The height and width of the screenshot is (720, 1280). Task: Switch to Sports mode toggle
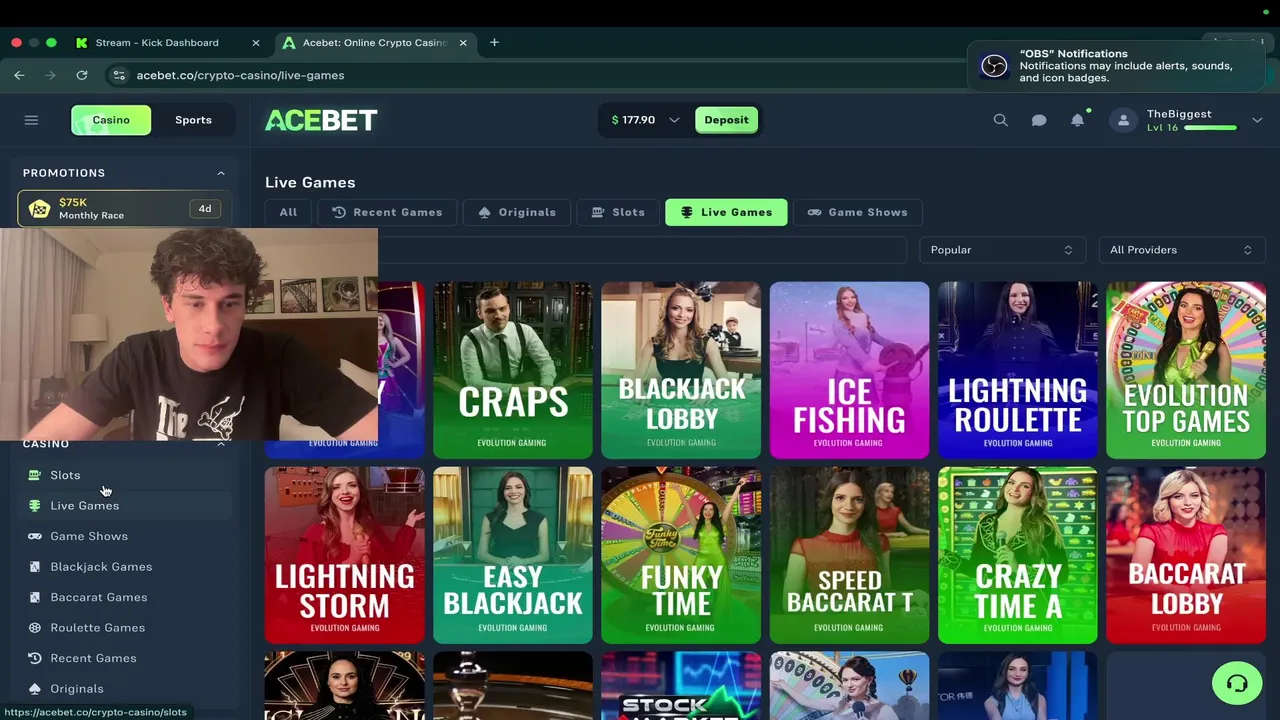[193, 120]
